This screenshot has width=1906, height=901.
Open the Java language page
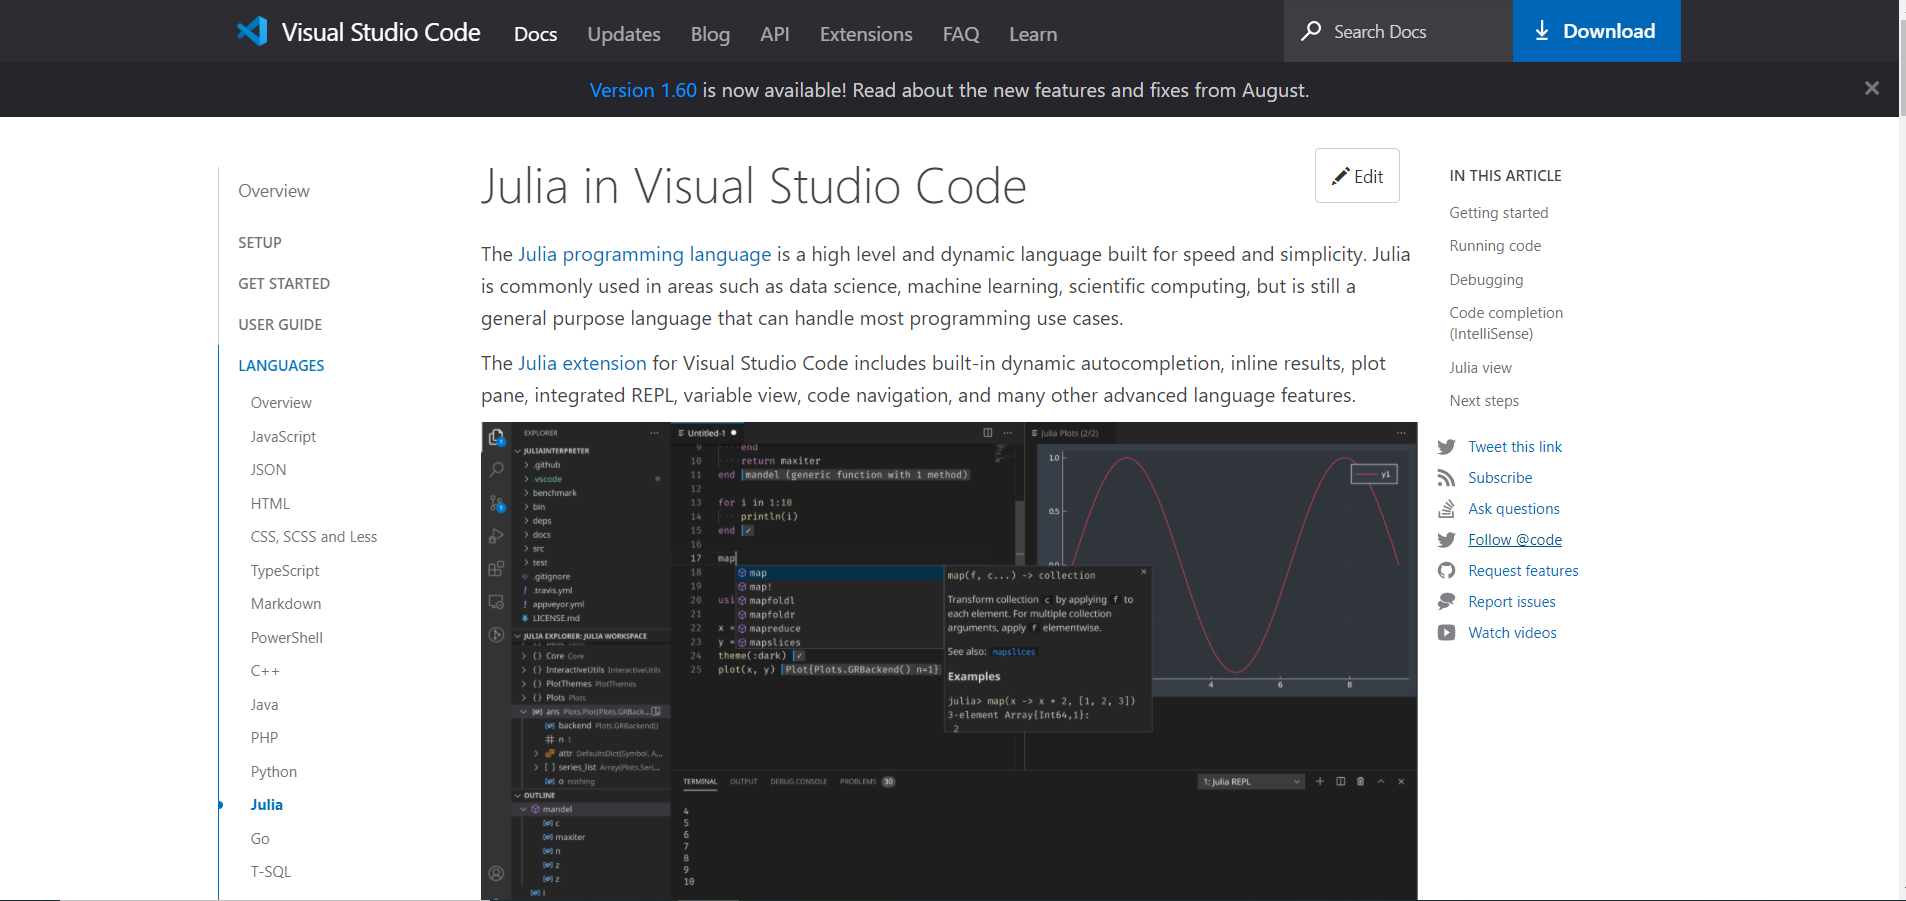tap(264, 705)
